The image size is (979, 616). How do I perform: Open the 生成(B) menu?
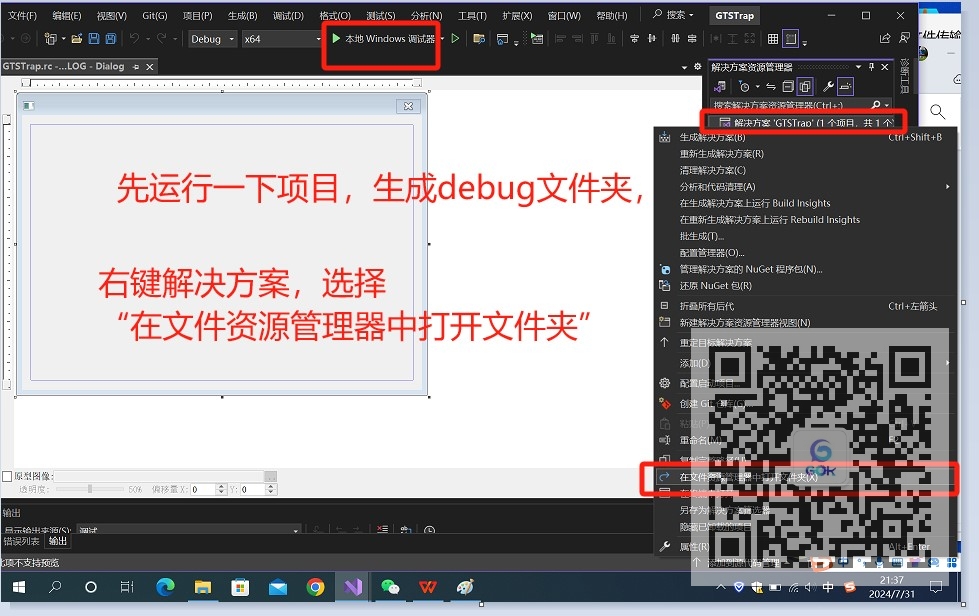click(x=243, y=16)
